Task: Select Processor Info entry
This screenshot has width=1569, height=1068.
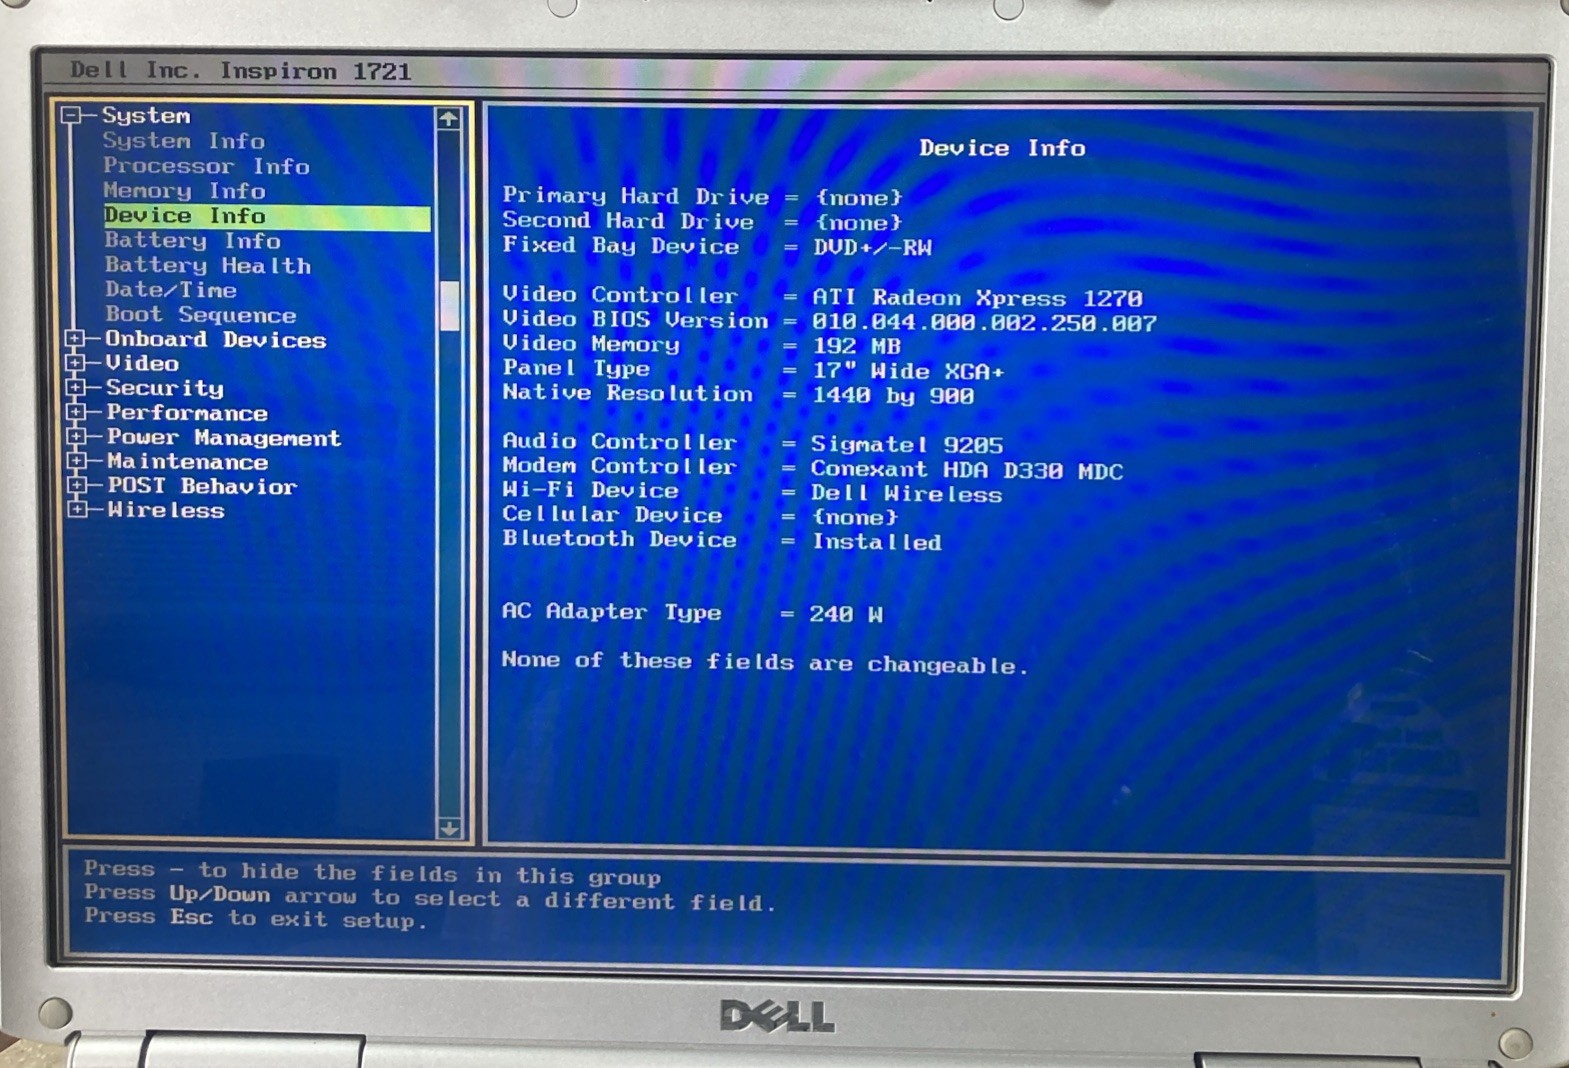Action: pos(206,166)
